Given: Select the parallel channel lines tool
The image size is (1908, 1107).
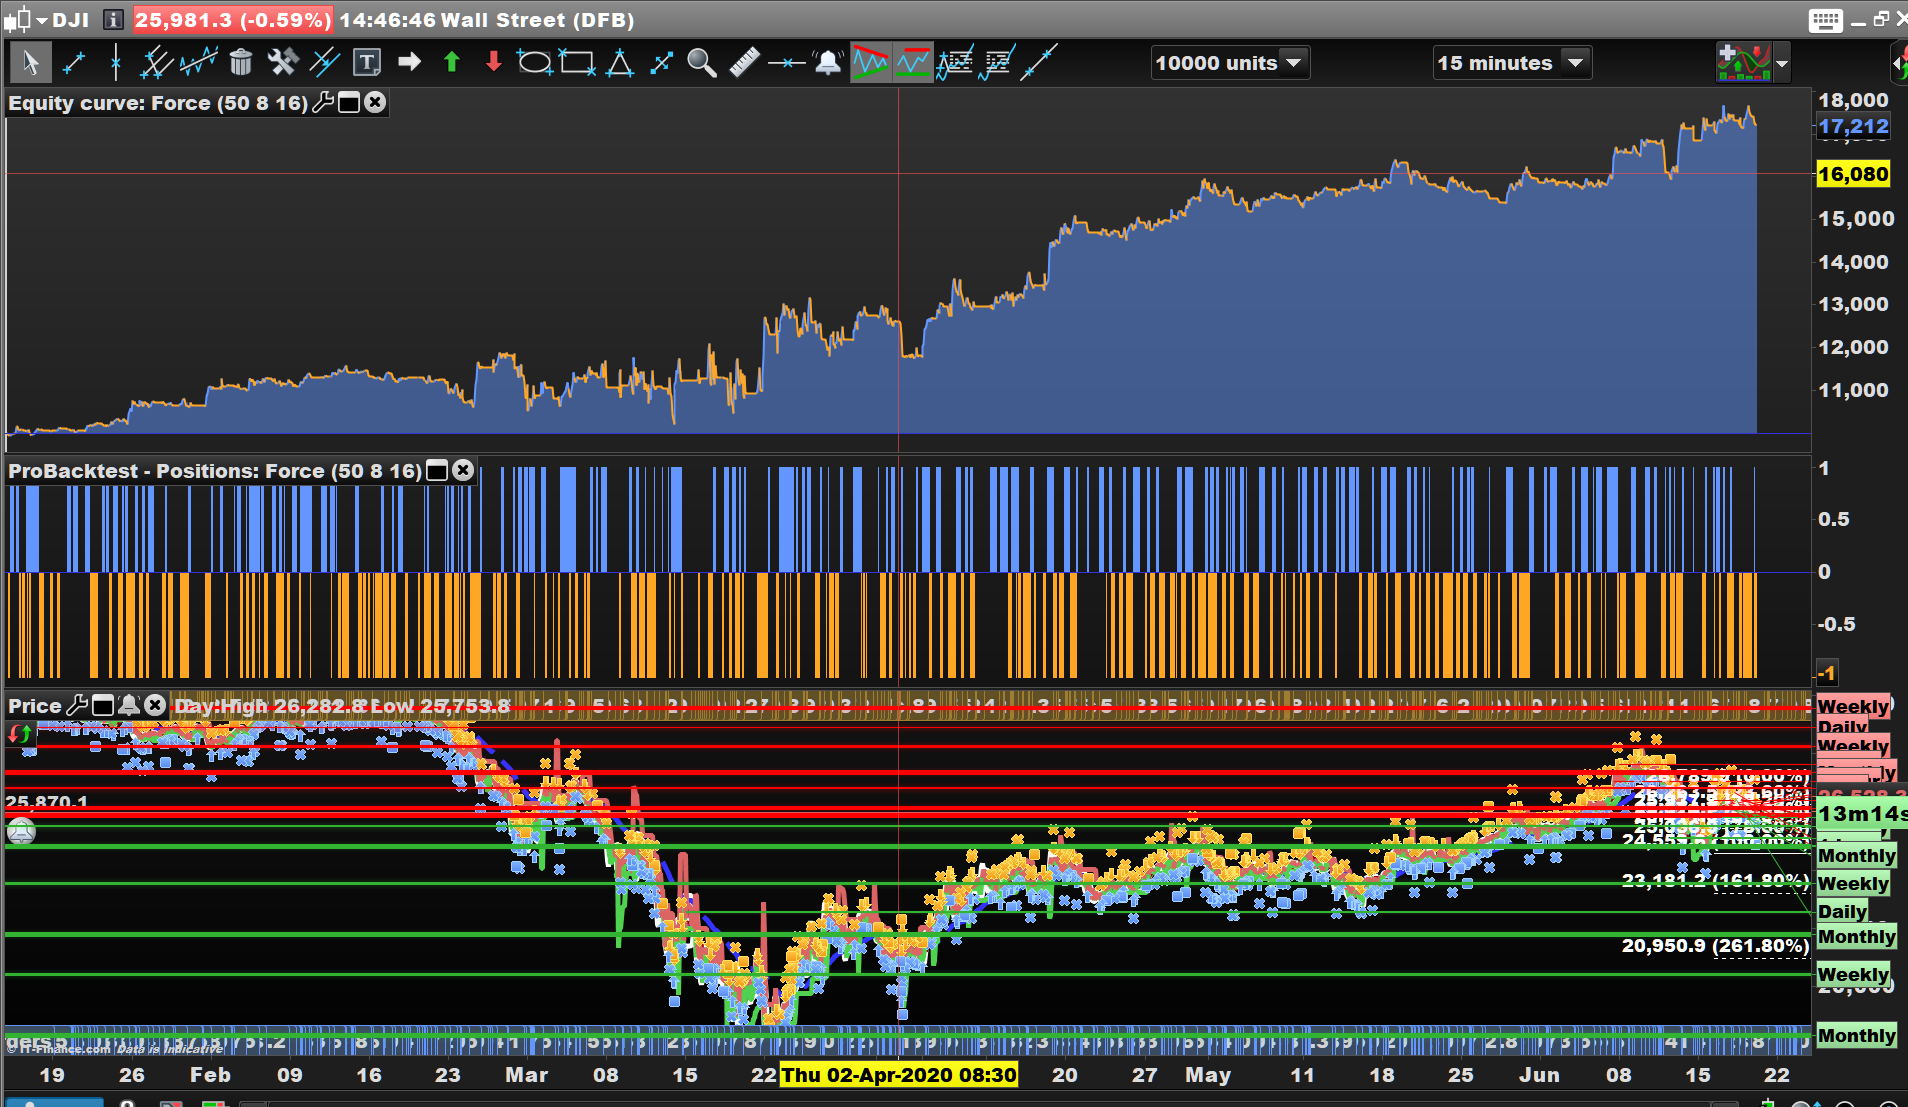Looking at the screenshot, I should pyautogui.click(x=156, y=63).
